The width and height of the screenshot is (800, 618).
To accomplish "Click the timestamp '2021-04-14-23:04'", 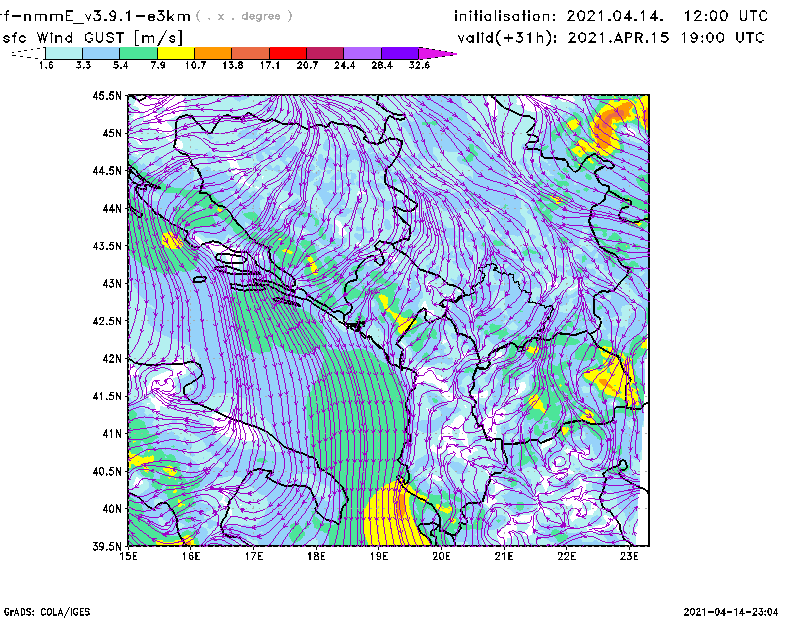I will 731,612.
